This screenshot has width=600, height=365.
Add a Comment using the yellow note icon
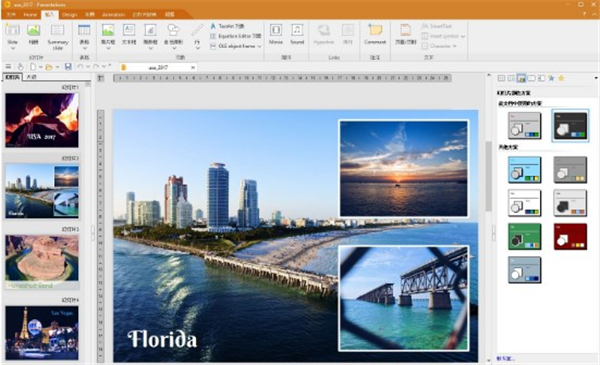click(x=375, y=34)
